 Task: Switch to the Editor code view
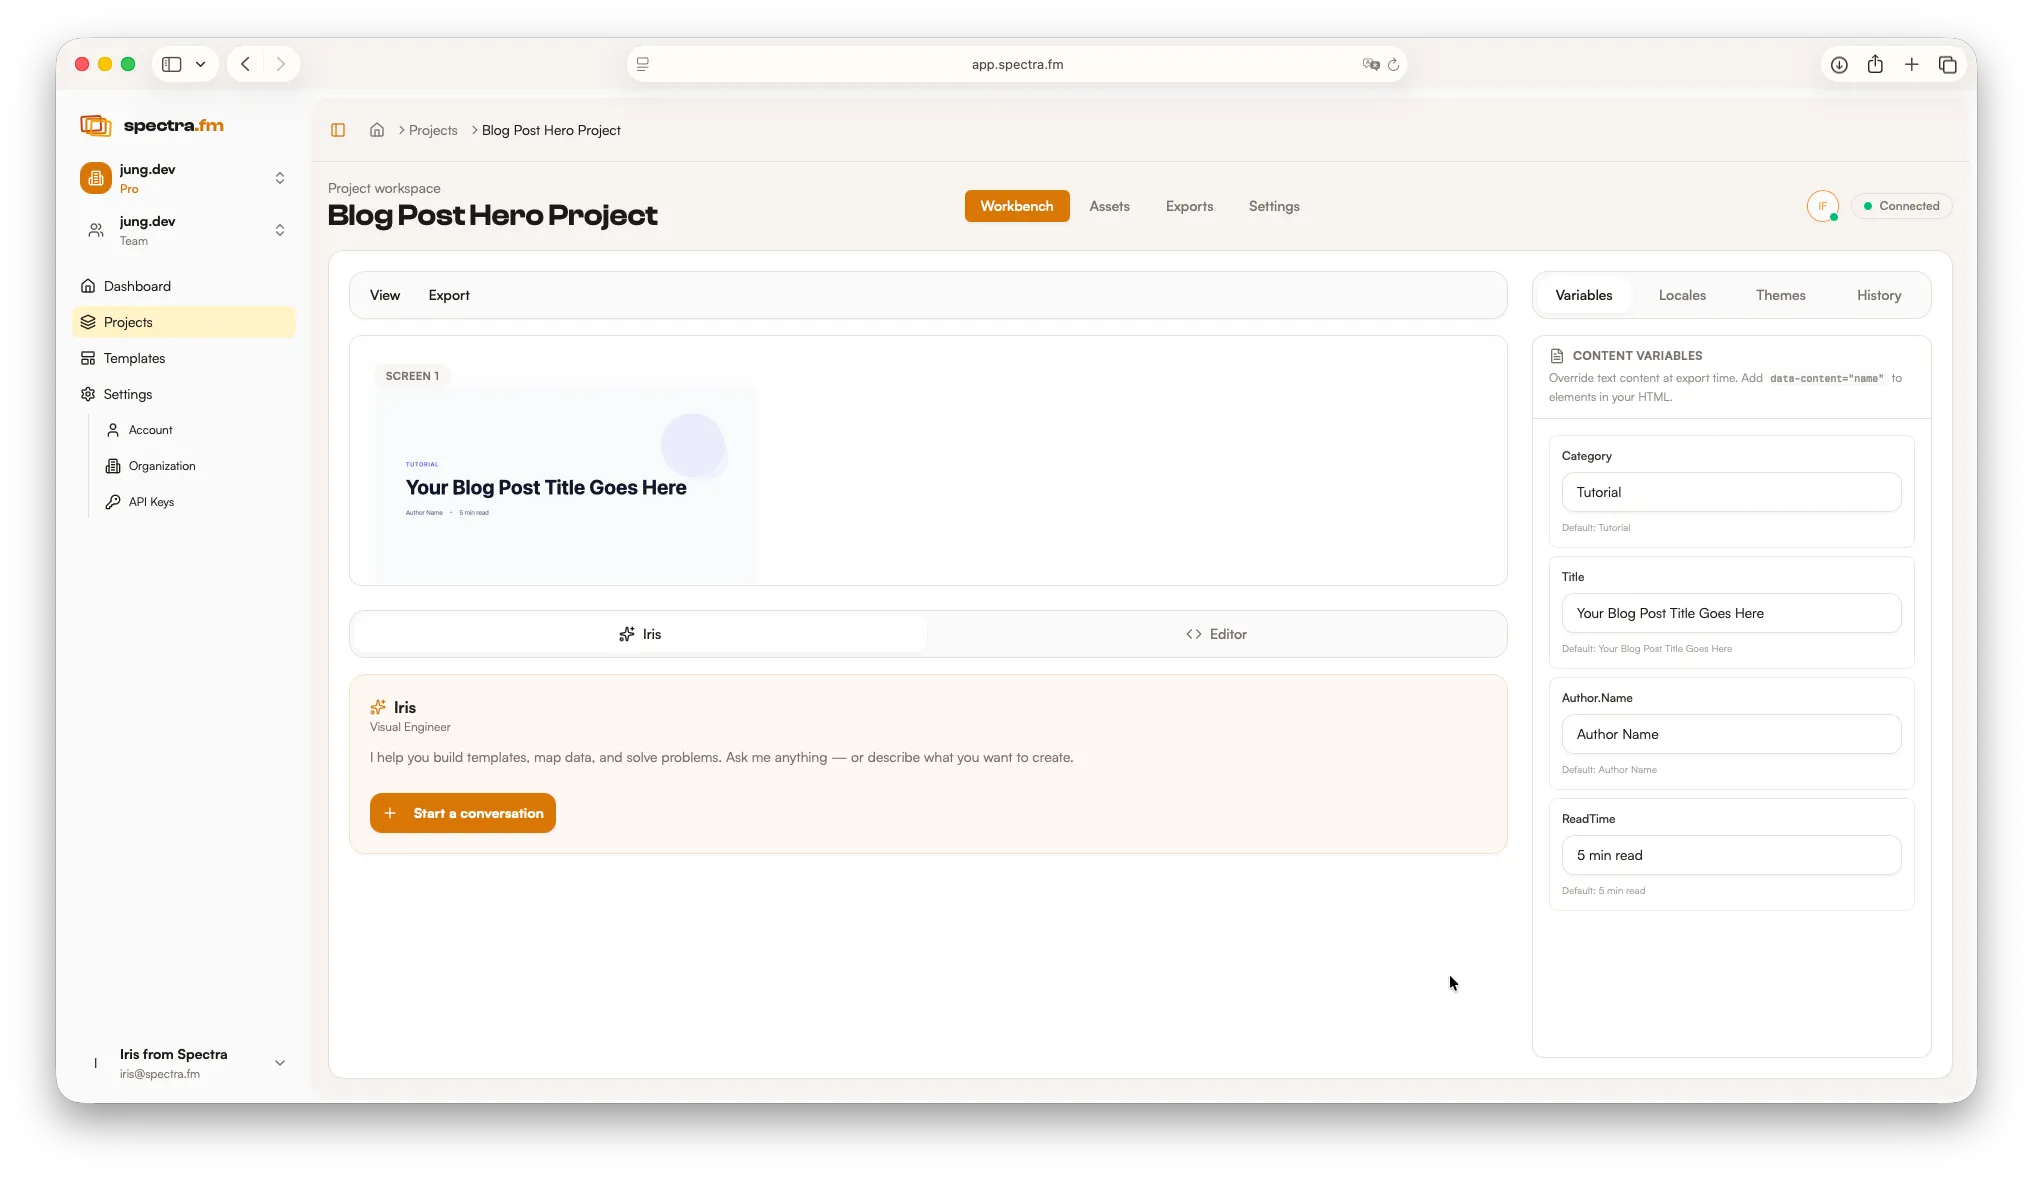tap(1216, 633)
